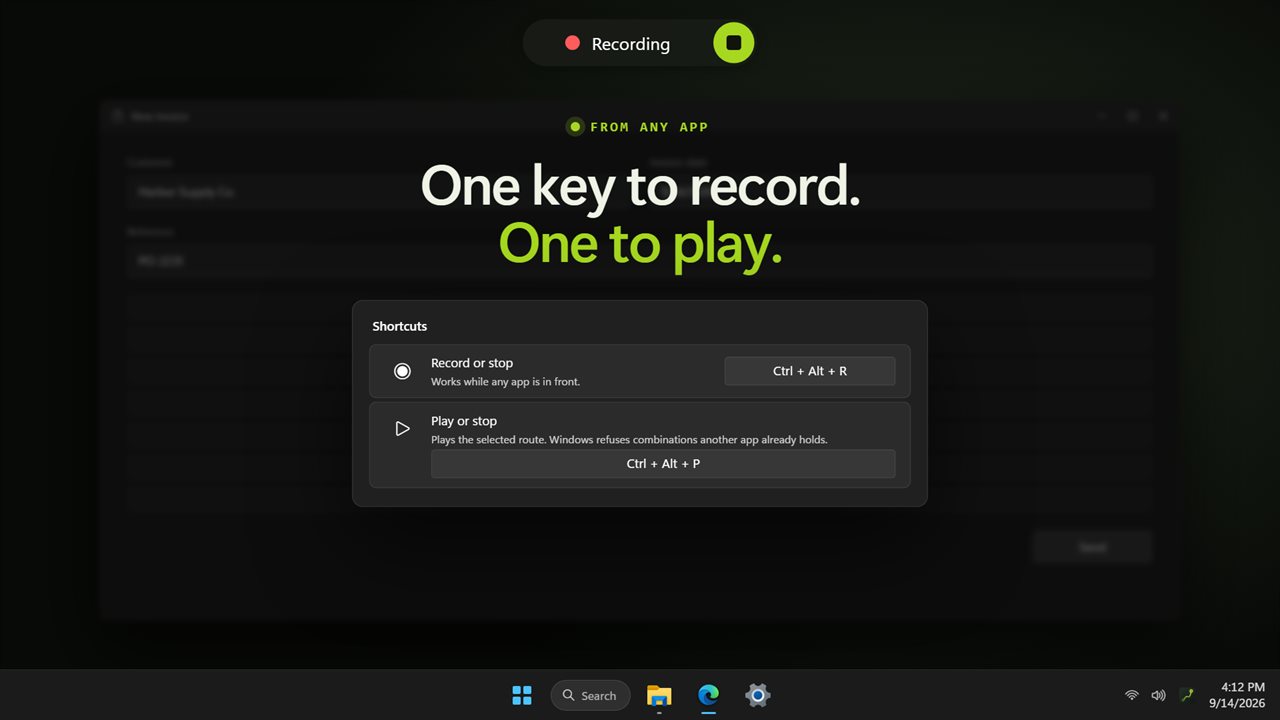The width and height of the screenshot is (1280, 720).
Task: Click the record circle icon in Shortcuts
Action: [x=402, y=371]
